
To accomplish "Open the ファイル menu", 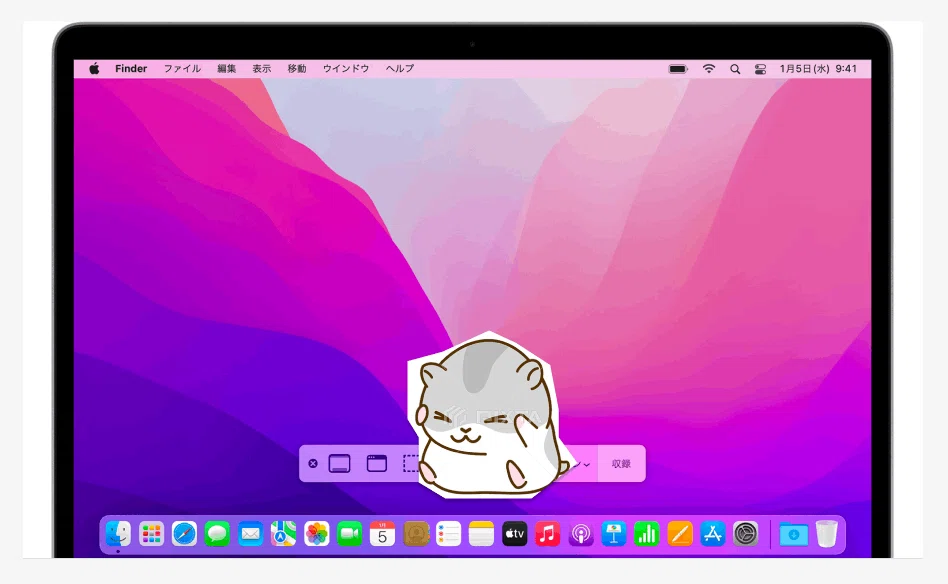I will click(182, 69).
